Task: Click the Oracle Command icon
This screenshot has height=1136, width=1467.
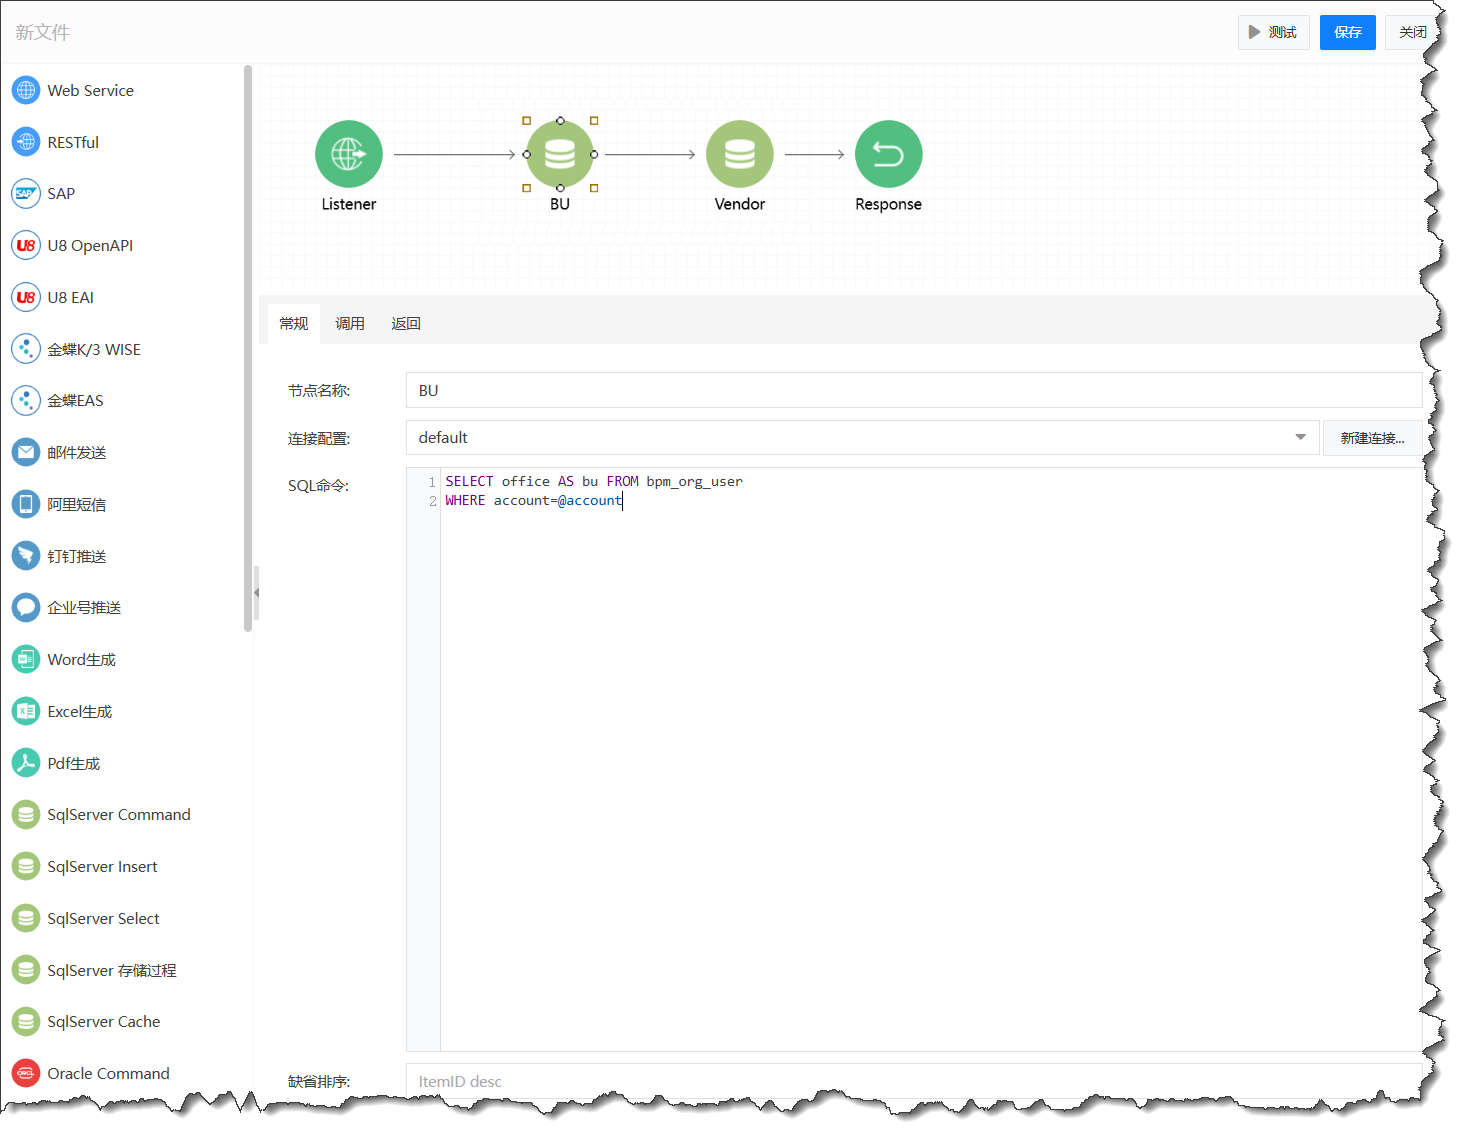Action: pyautogui.click(x=26, y=1073)
